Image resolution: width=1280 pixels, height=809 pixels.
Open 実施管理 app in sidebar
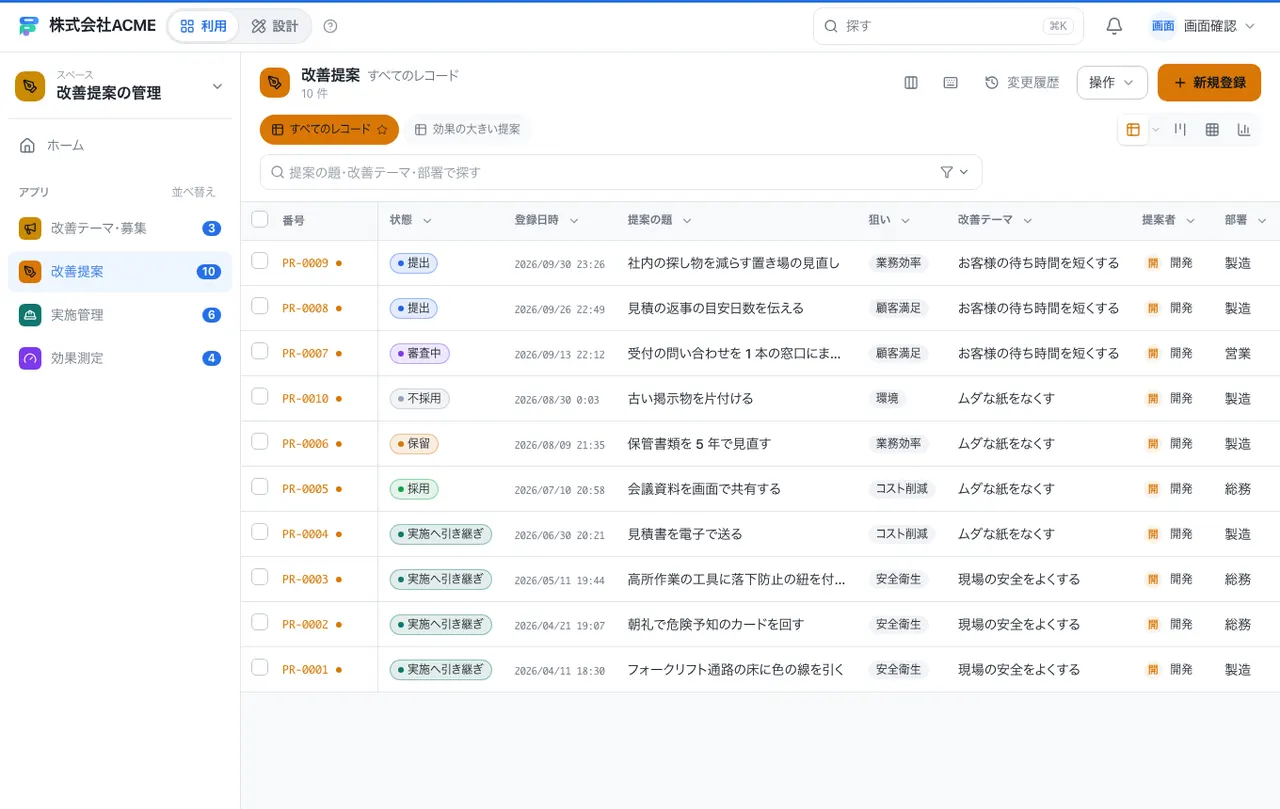pyautogui.click(x=120, y=315)
